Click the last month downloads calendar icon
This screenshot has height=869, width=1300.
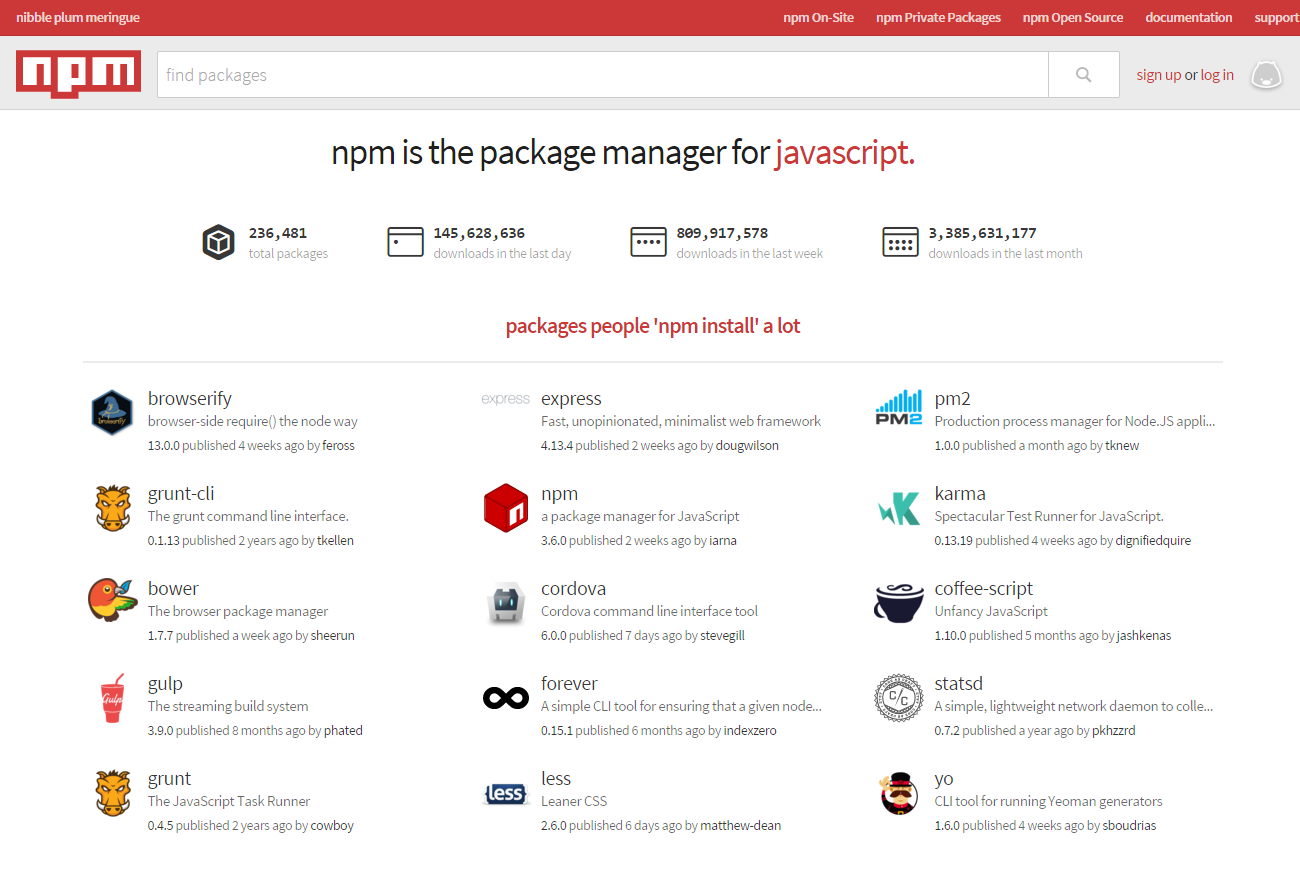(x=900, y=242)
